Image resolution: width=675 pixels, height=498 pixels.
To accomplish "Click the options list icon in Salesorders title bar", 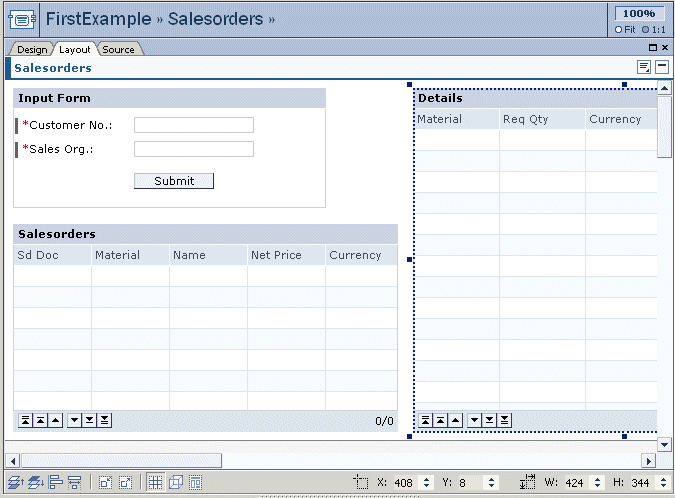I will (644, 67).
